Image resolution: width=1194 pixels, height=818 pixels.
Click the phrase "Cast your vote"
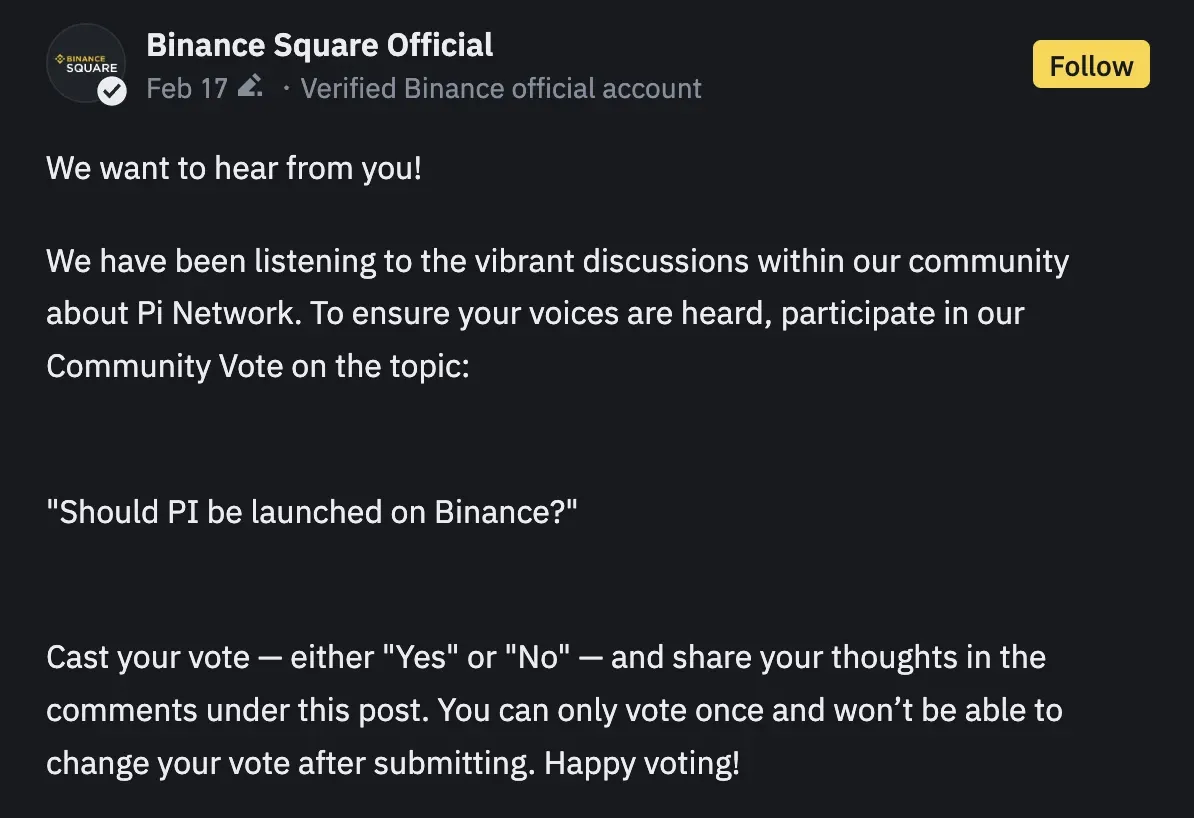pyautogui.click(x=148, y=658)
